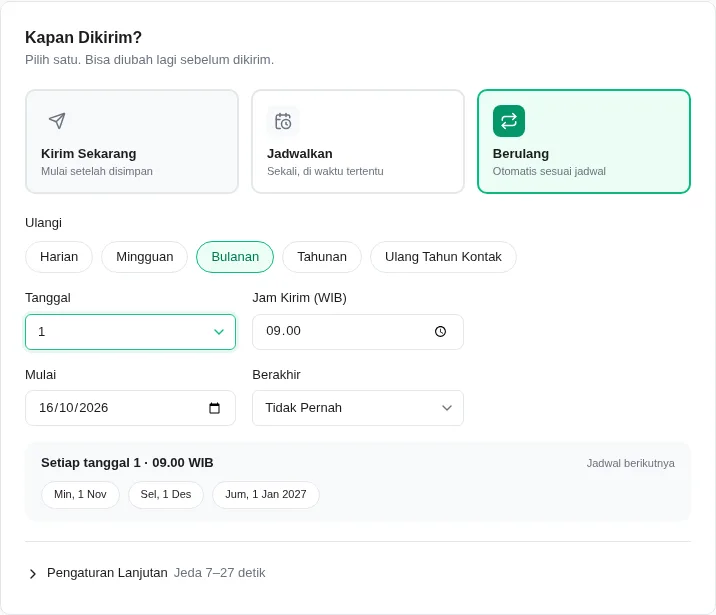
Task: Click the green repeat arrows icon
Action: [509, 121]
